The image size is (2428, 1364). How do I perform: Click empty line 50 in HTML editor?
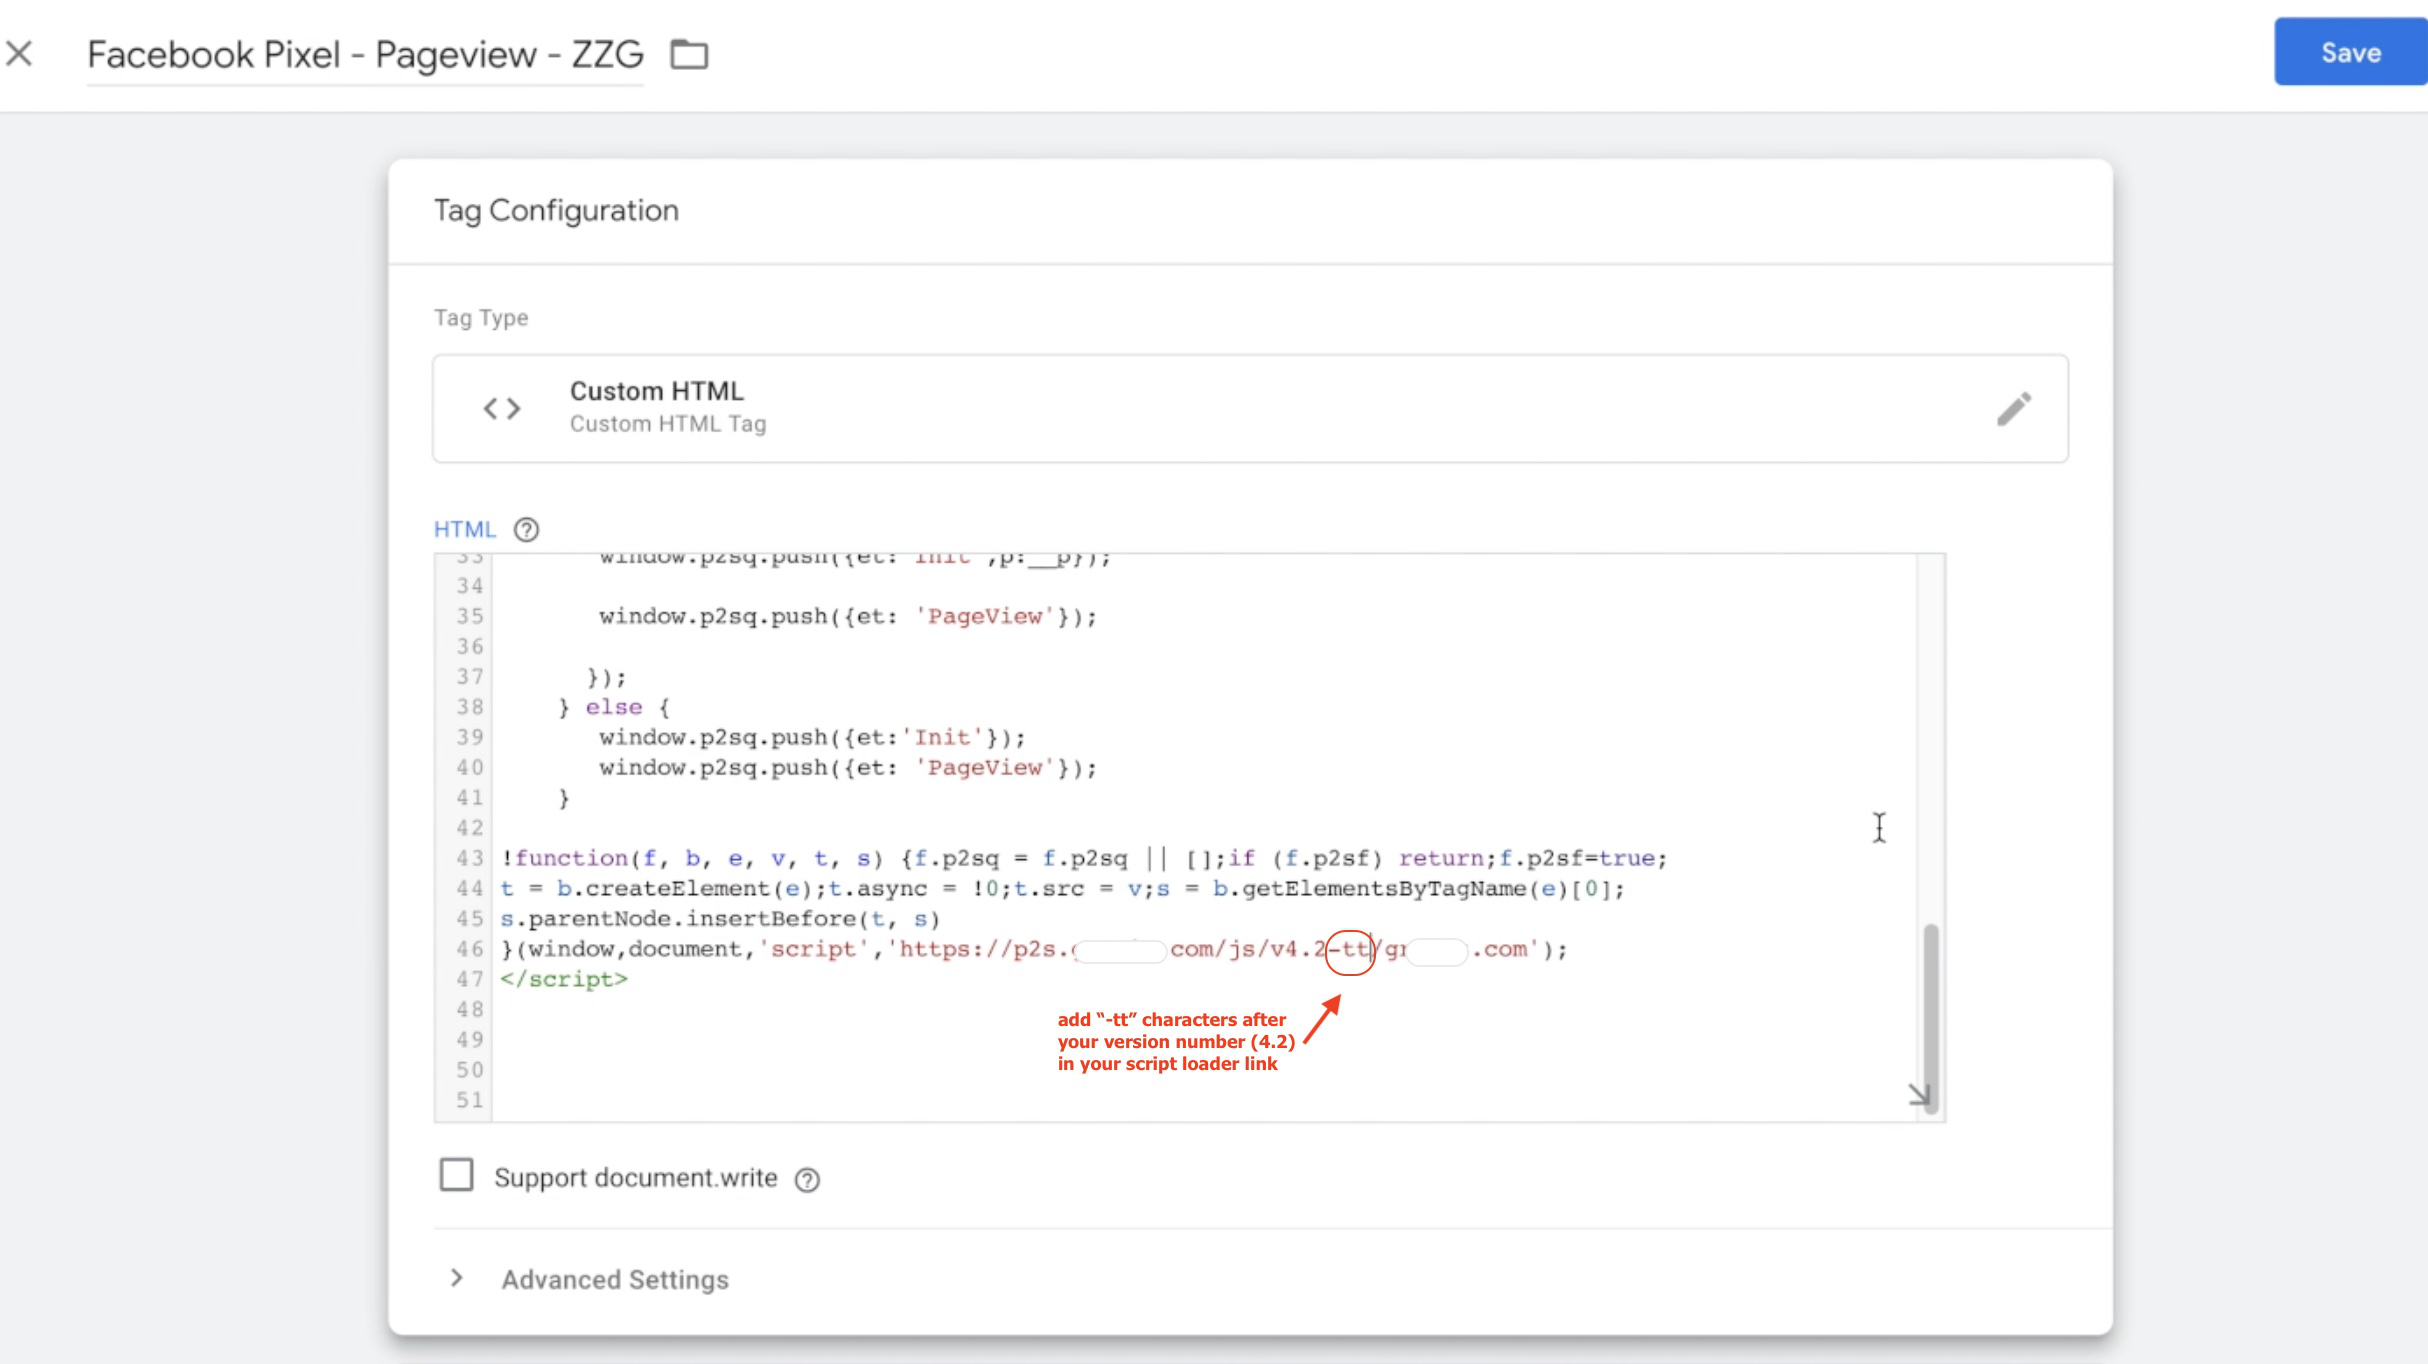pos(1203,1070)
